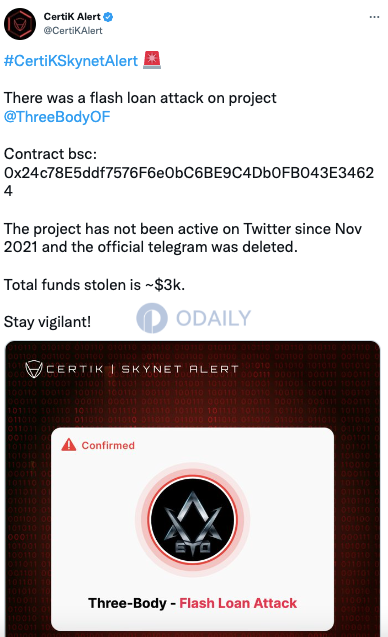388x637 pixels.
Task: Open the Skynet Alert image card
Action: pyautogui.click(x=193, y=489)
